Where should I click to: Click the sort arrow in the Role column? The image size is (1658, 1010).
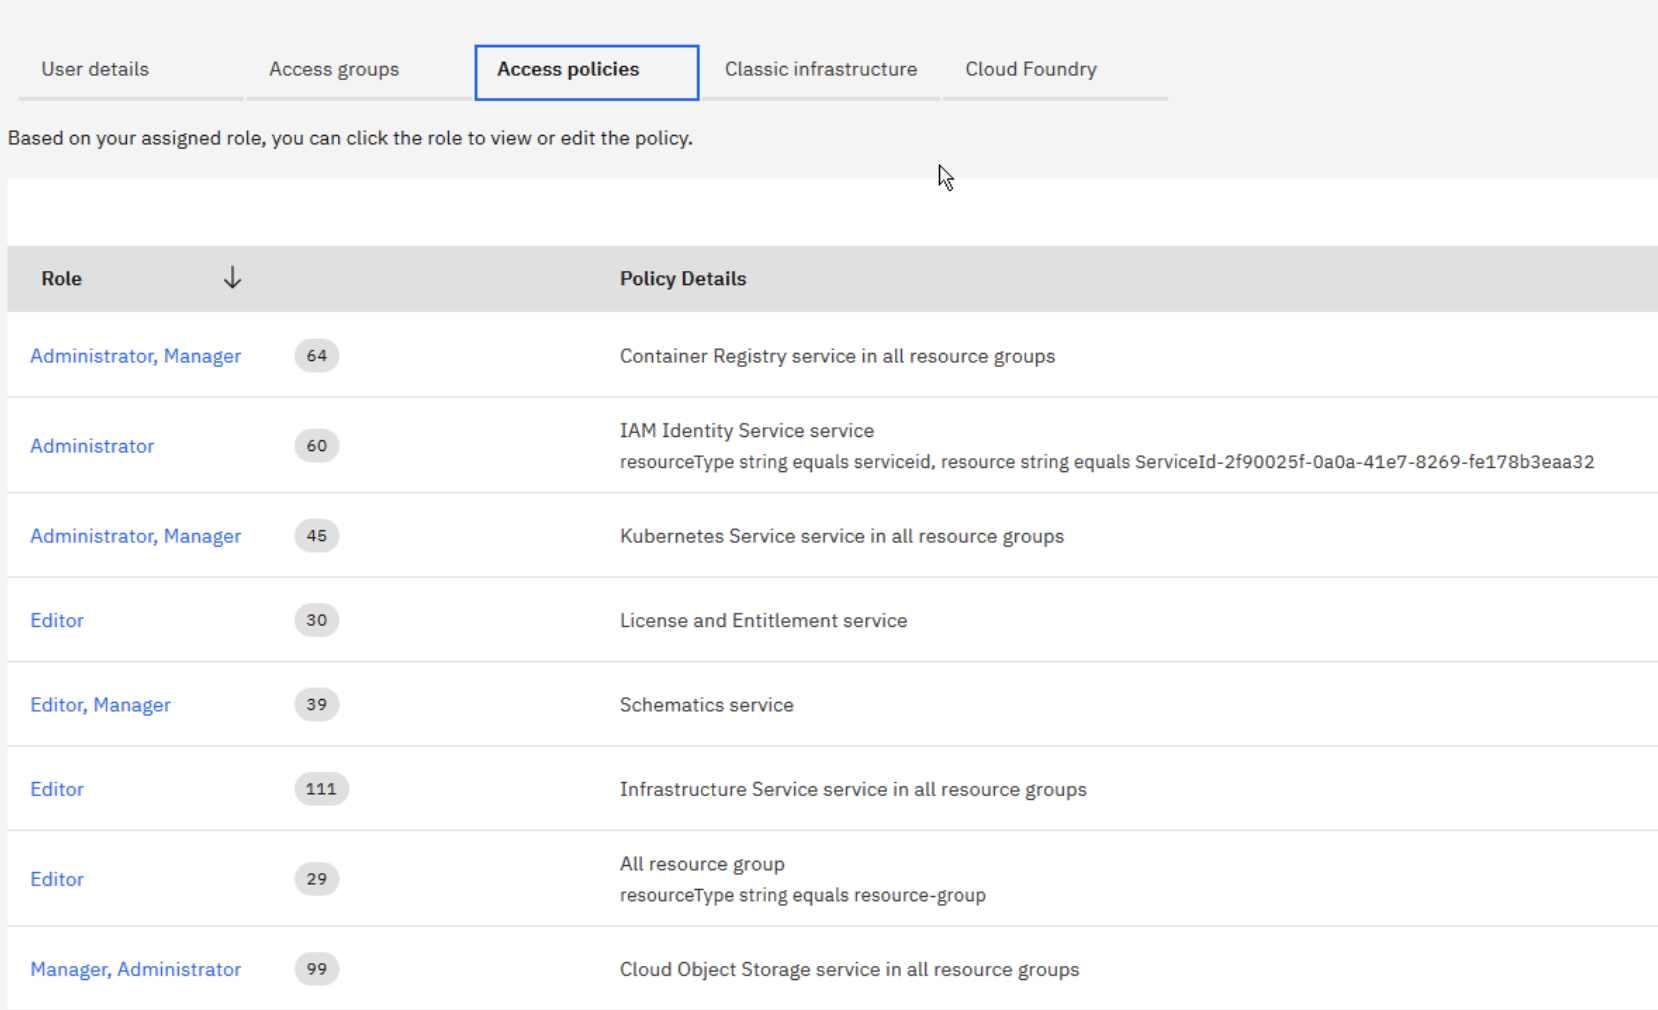[x=232, y=278]
